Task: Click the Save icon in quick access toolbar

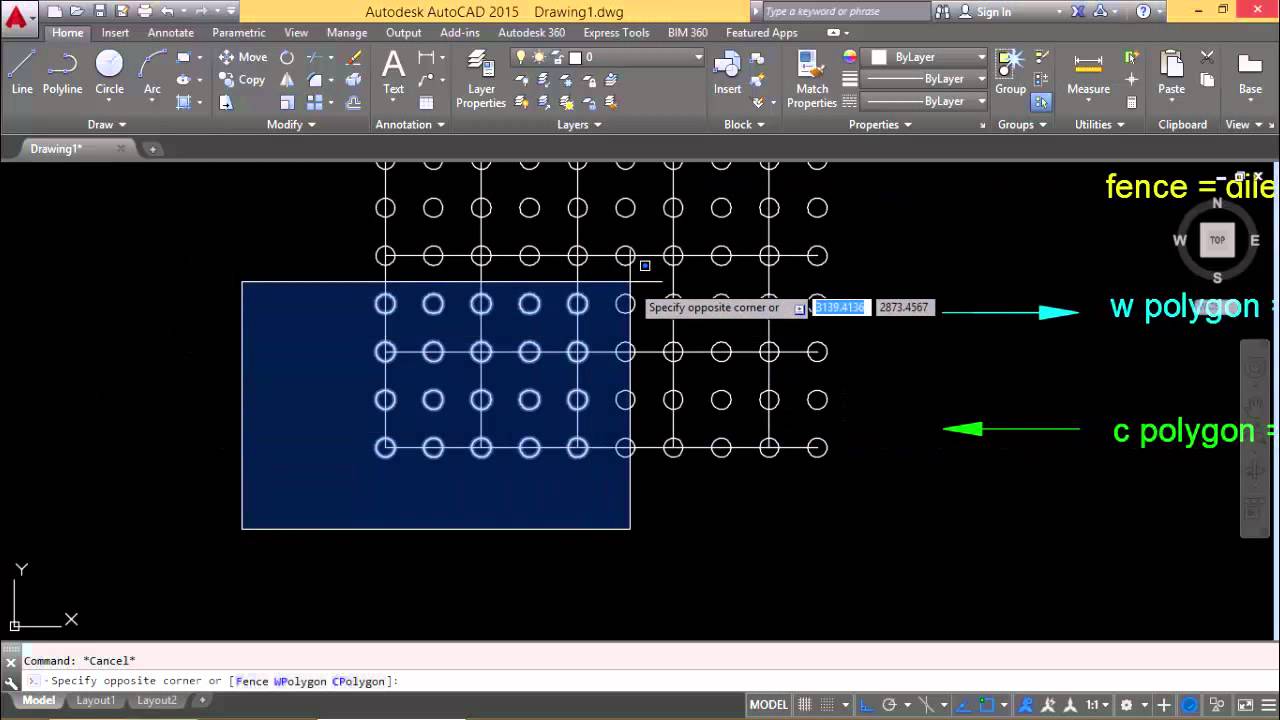Action: click(x=99, y=11)
